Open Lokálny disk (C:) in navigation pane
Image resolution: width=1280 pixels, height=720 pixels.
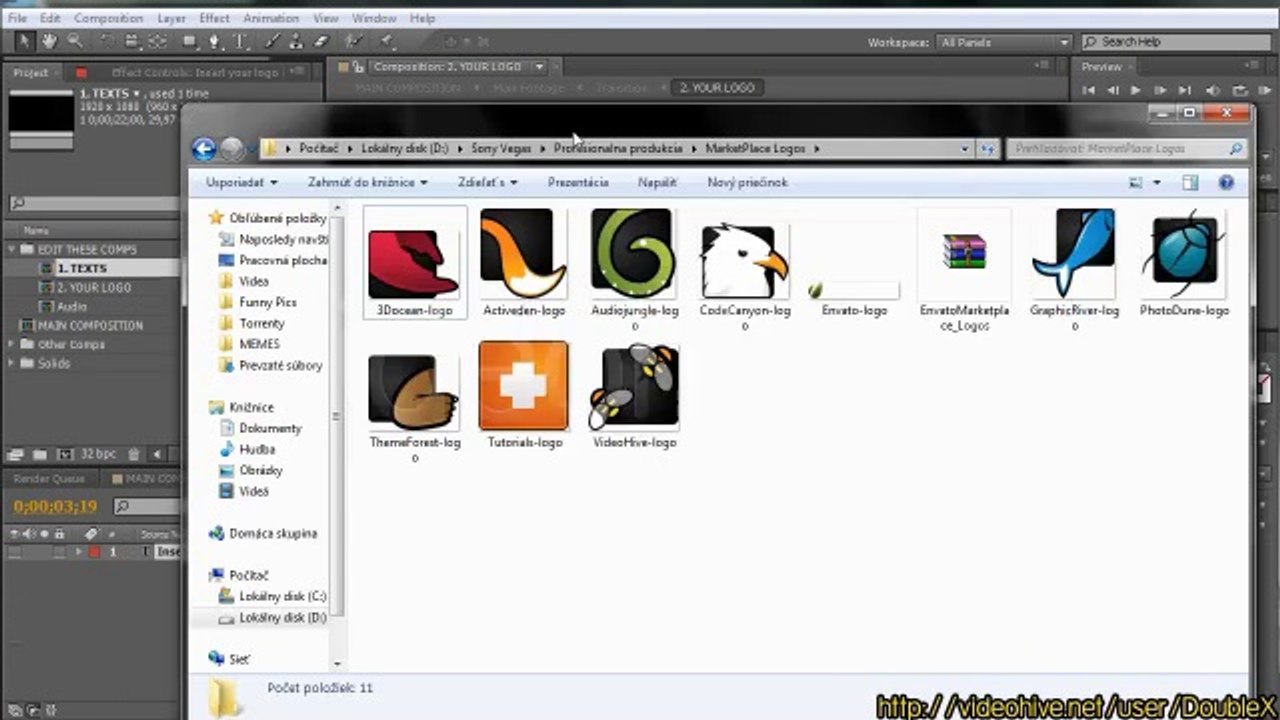click(273, 596)
